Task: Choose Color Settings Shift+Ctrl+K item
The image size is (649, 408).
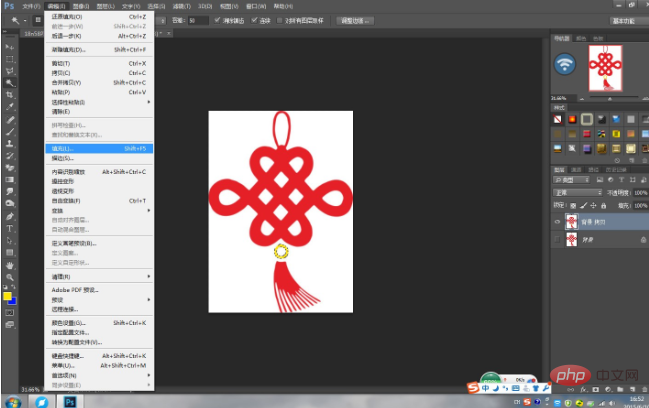Action: (x=99, y=322)
